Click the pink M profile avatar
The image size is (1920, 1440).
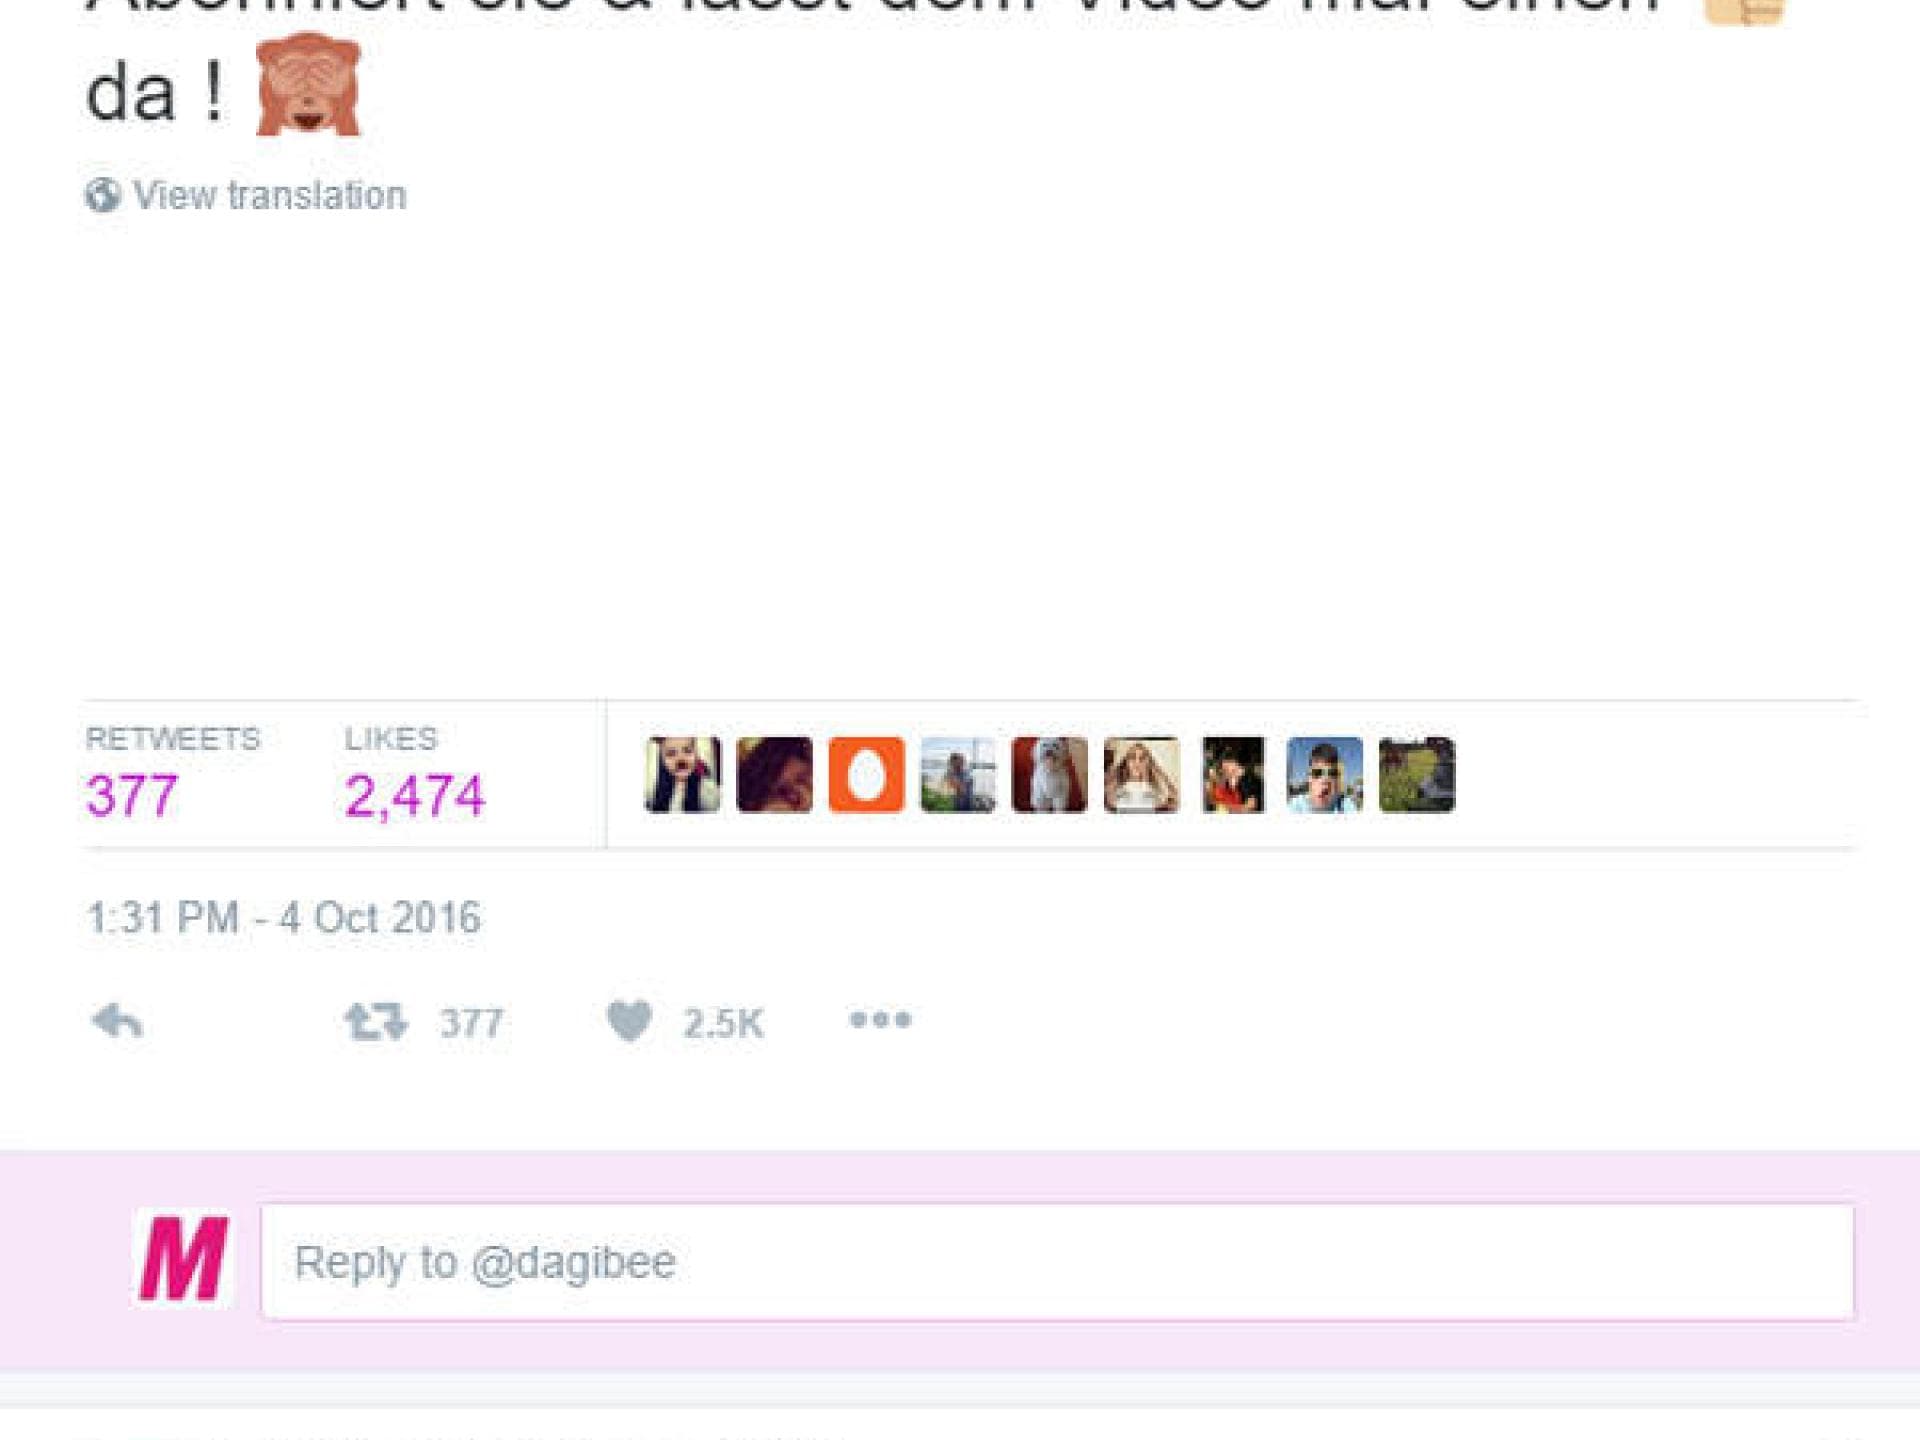(x=184, y=1259)
